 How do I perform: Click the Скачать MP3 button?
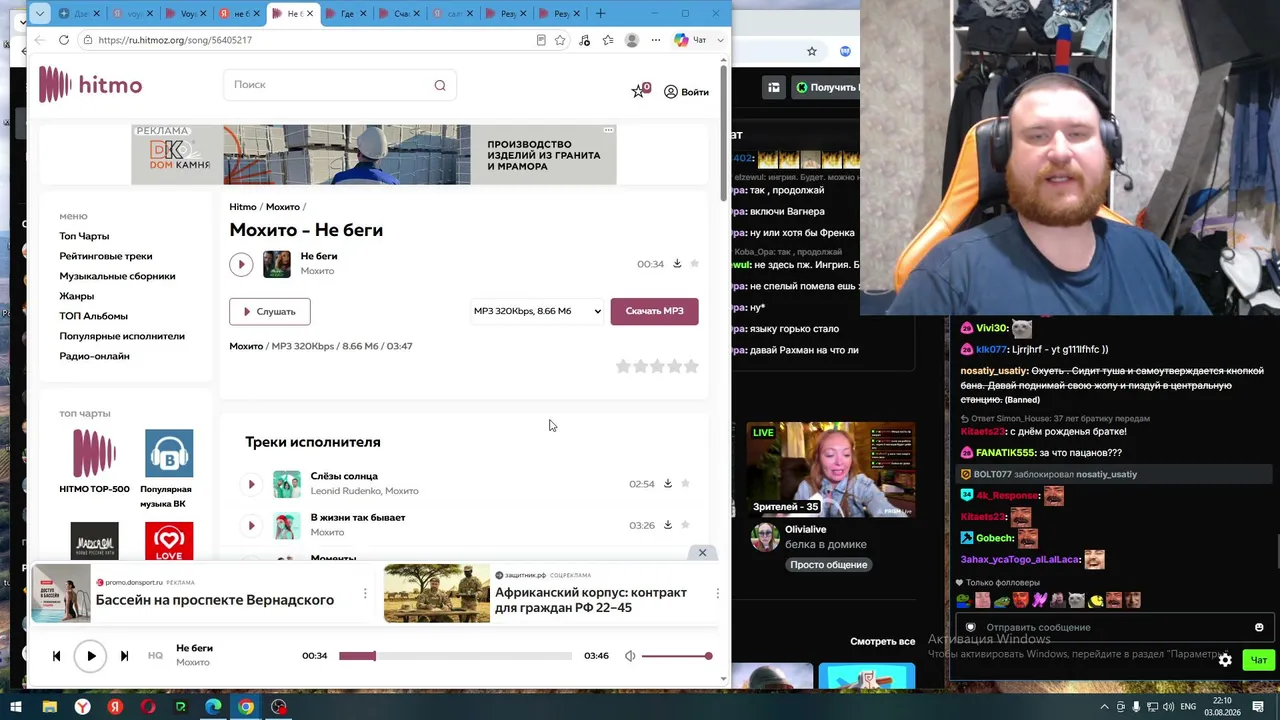click(x=655, y=311)
